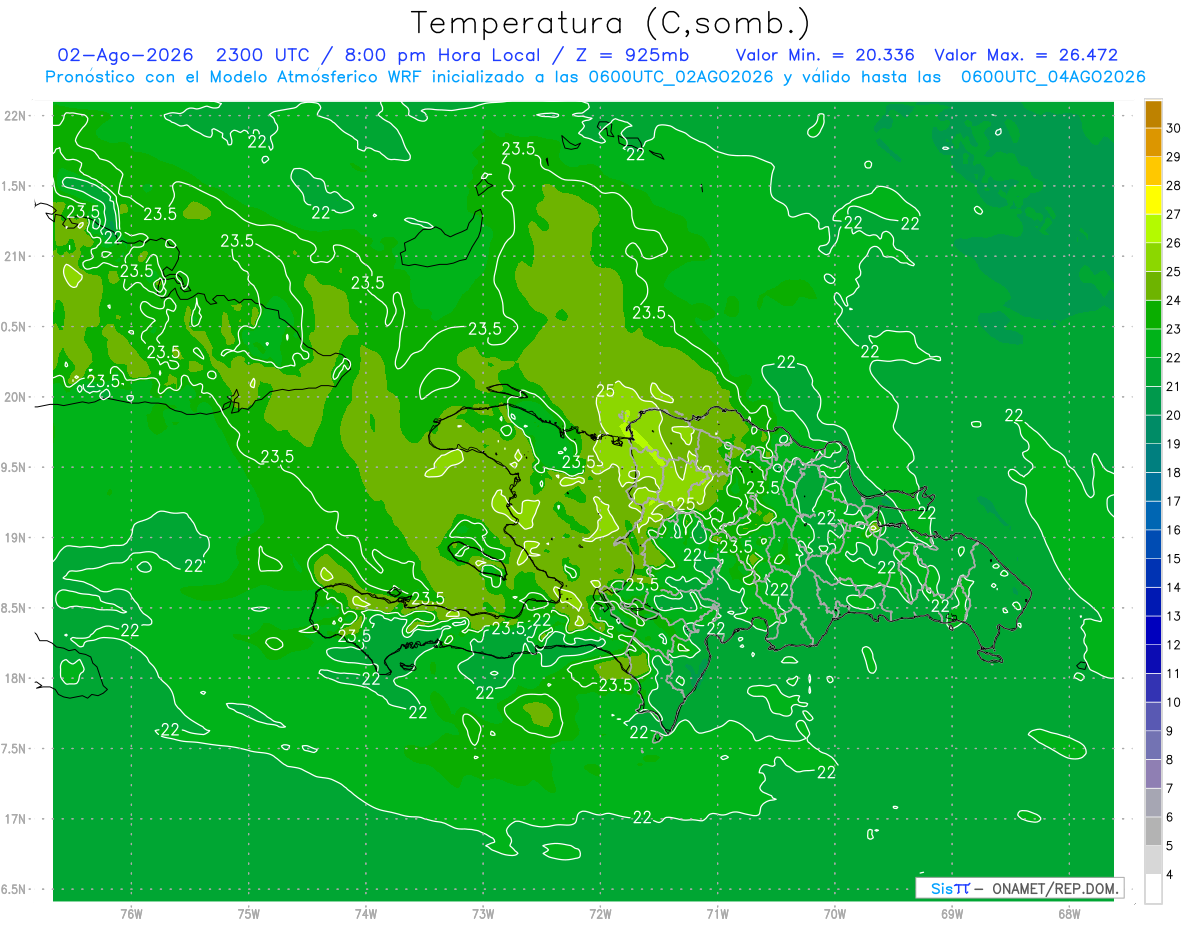1200x927 pixels.
Task: Click the legend number "27" on the color scale
Action: 1174,214
